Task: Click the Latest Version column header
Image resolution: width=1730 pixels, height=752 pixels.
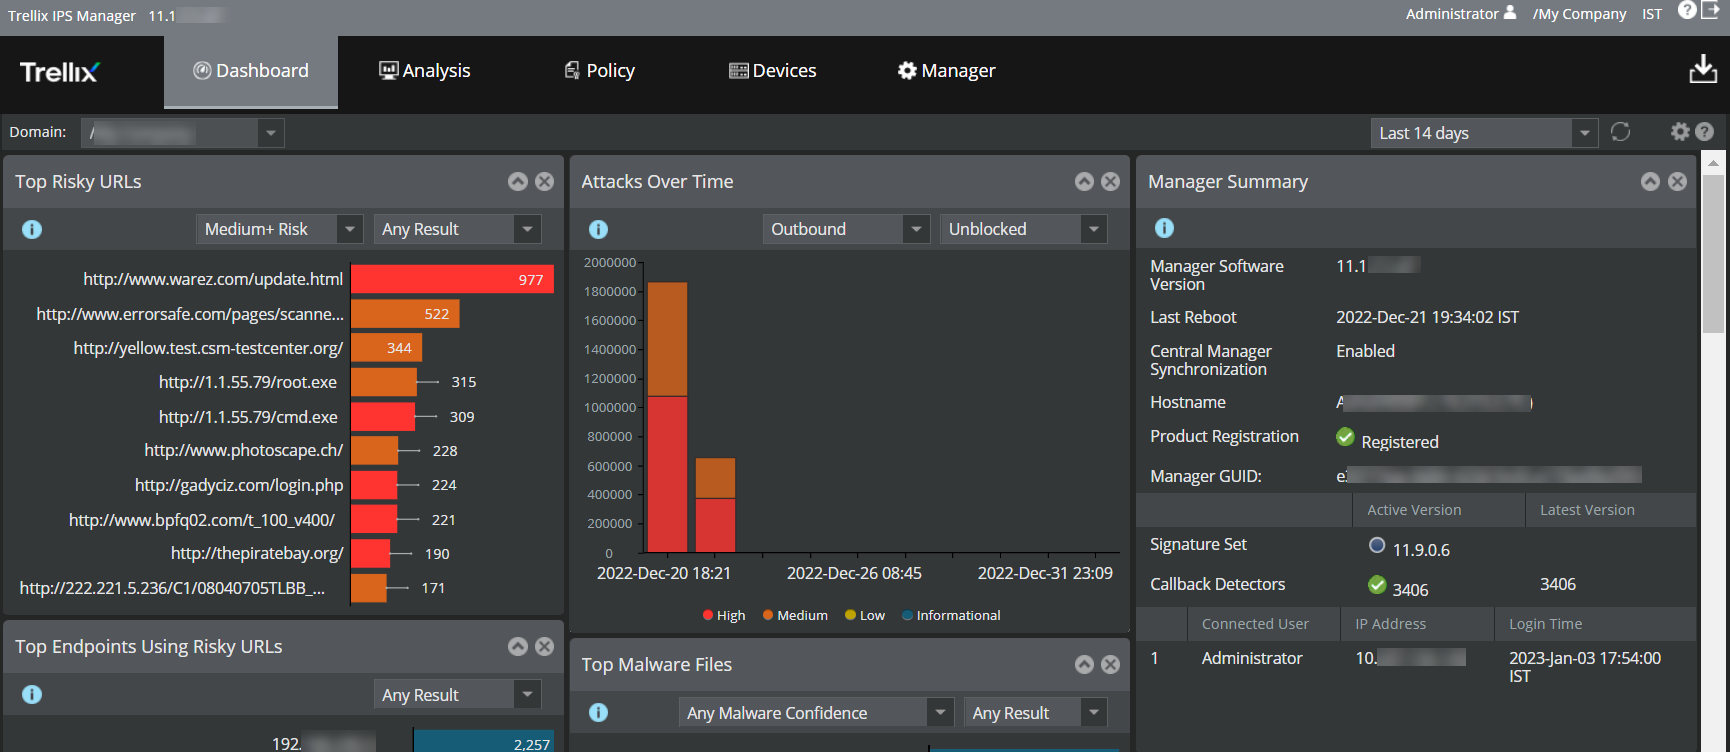Action: (x=1610, y=510)
